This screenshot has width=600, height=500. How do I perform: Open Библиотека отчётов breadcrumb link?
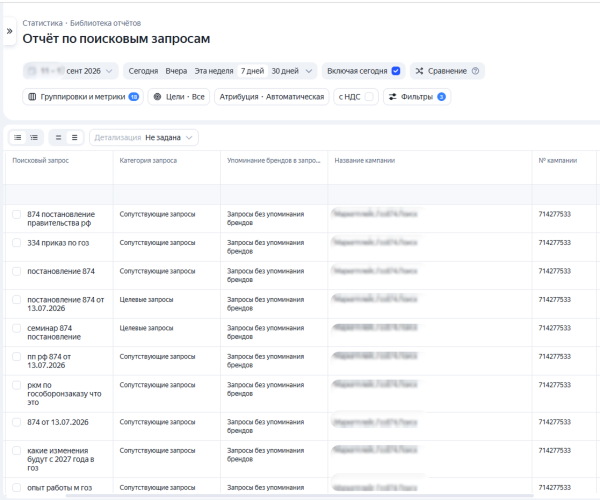tap(106, 23)
